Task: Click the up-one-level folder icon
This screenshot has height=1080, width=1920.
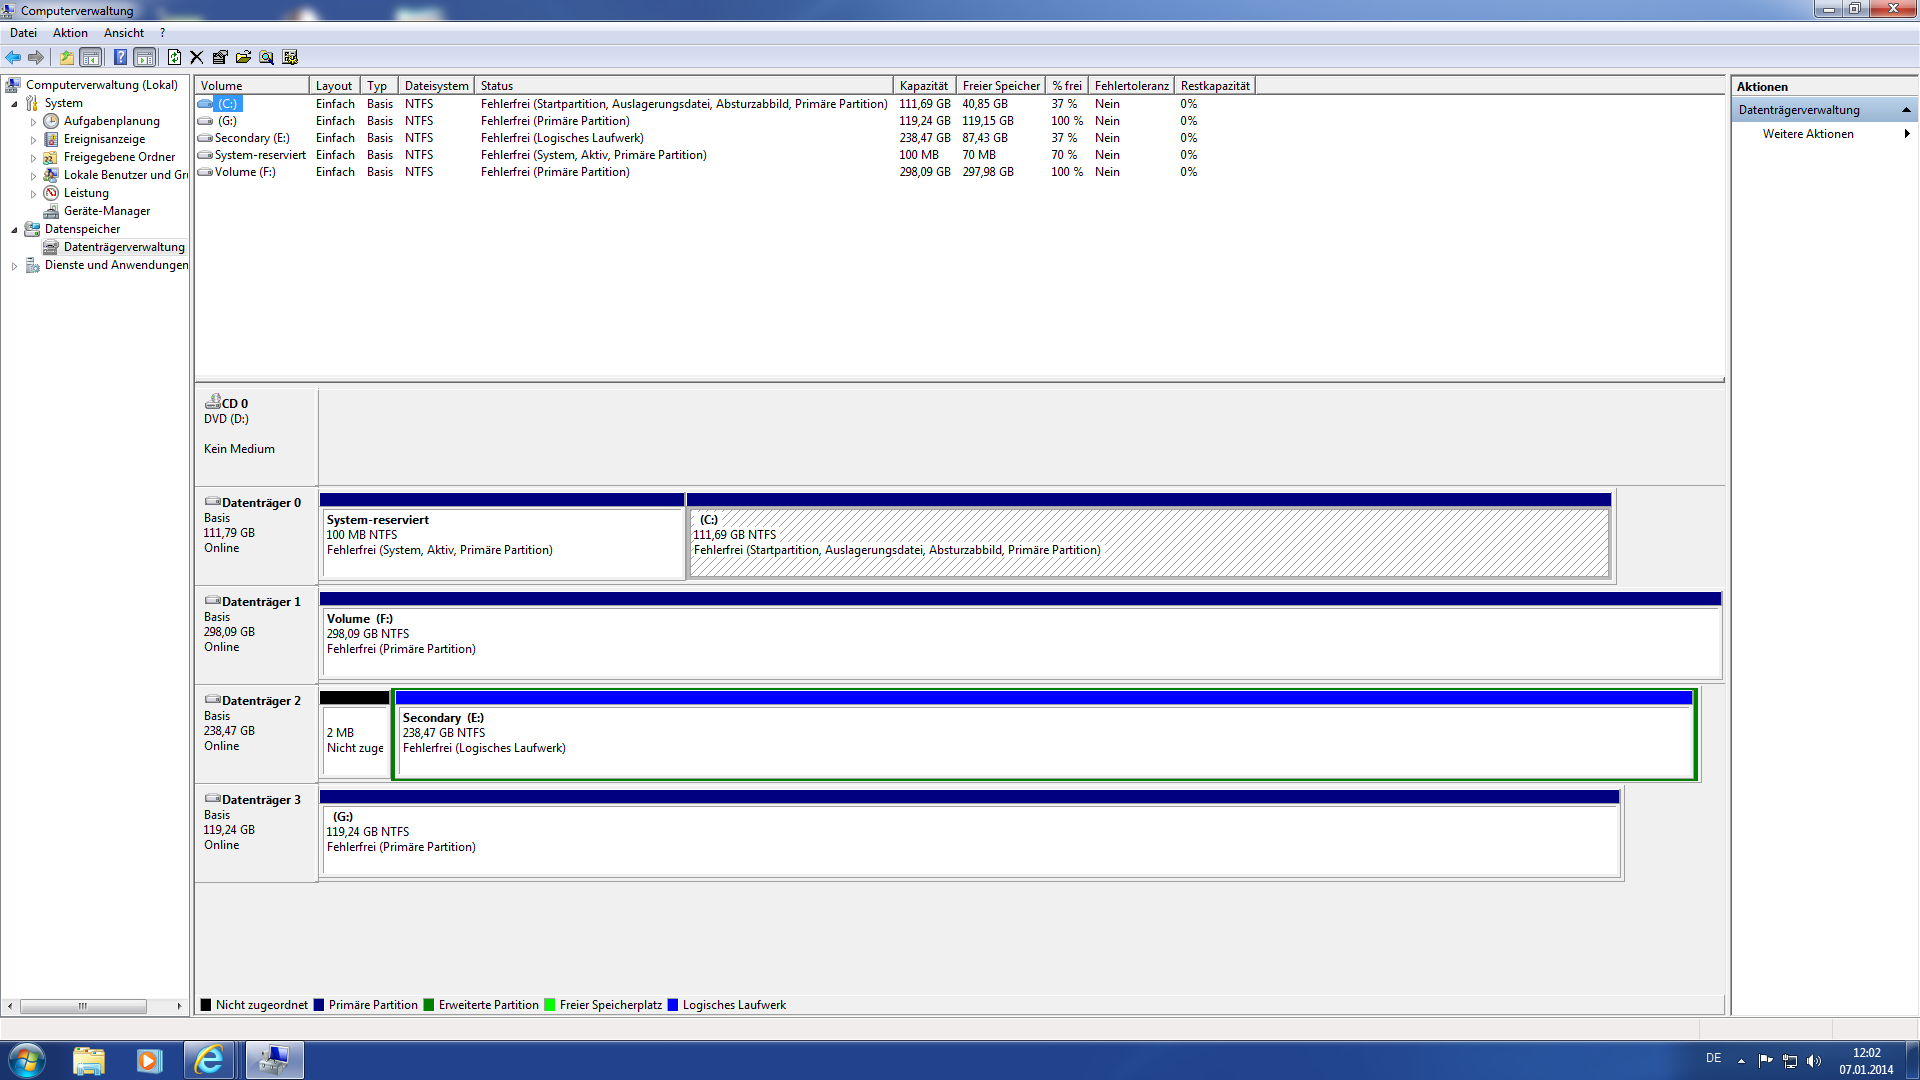Action: pyautogui.click(x=66, y=57)
